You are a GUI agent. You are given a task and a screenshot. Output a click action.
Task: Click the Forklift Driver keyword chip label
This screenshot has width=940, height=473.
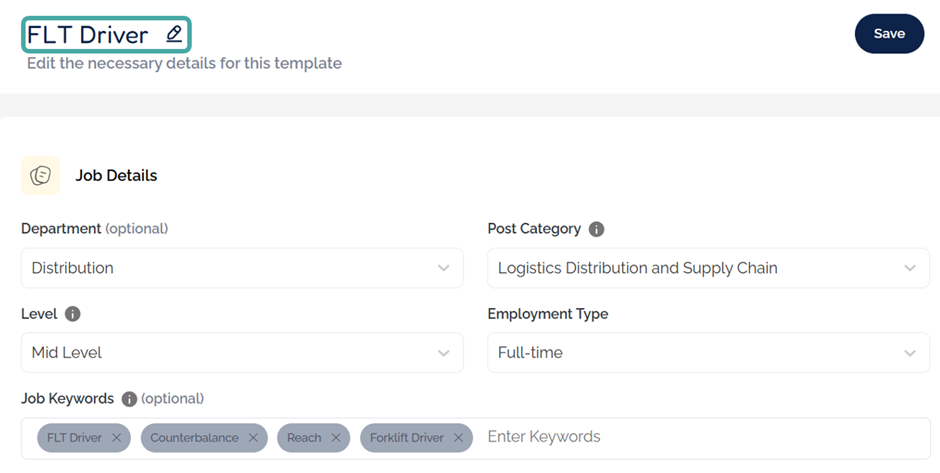(x=406, y=438)
